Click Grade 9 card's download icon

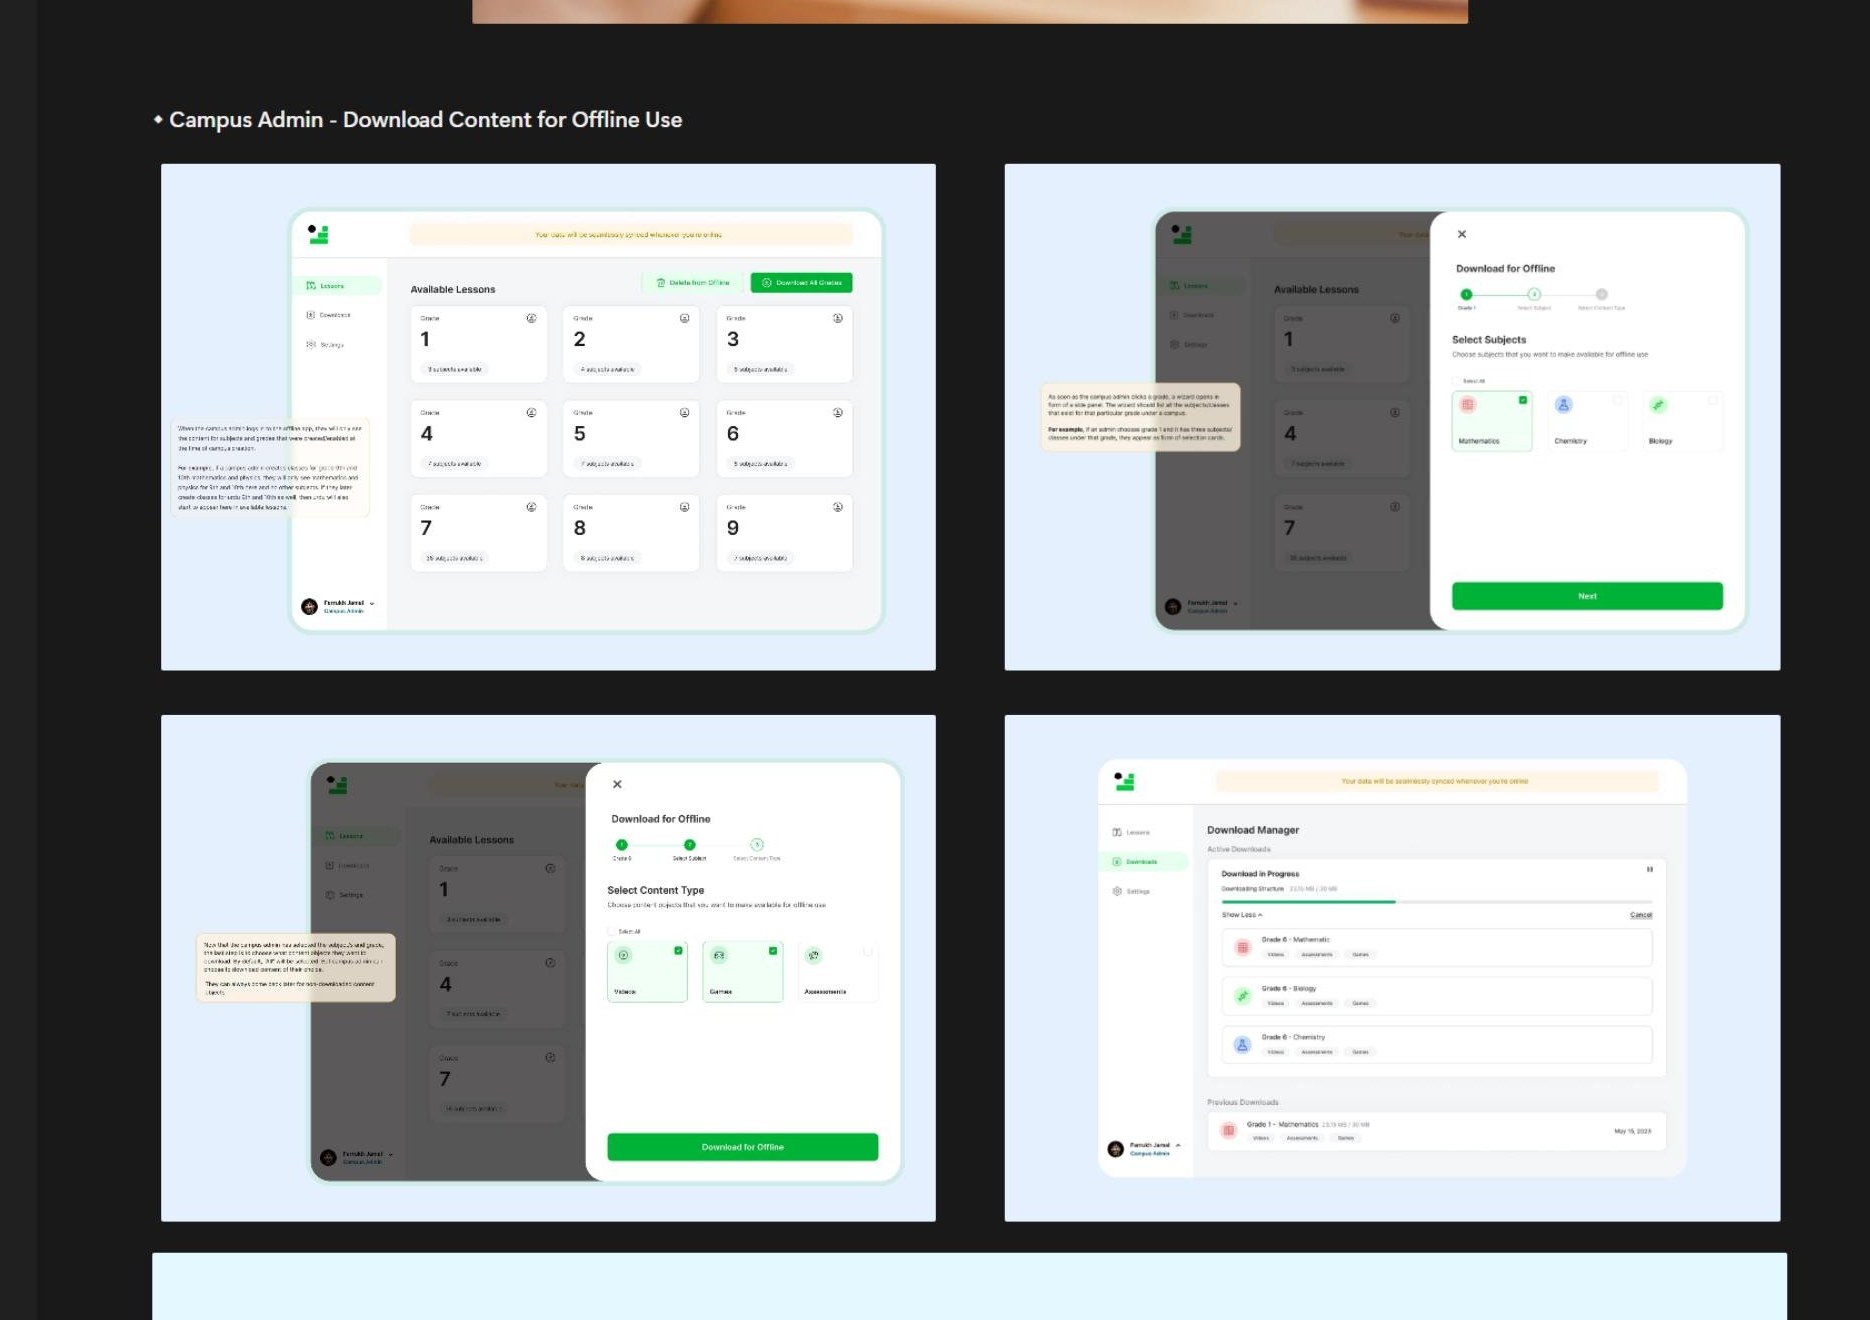(x=838, y=507)
